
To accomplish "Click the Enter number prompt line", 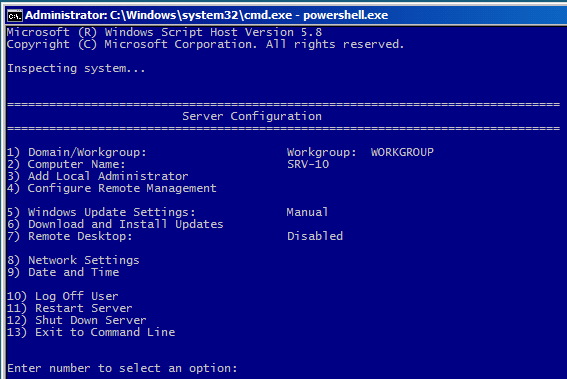I will 122,368.
